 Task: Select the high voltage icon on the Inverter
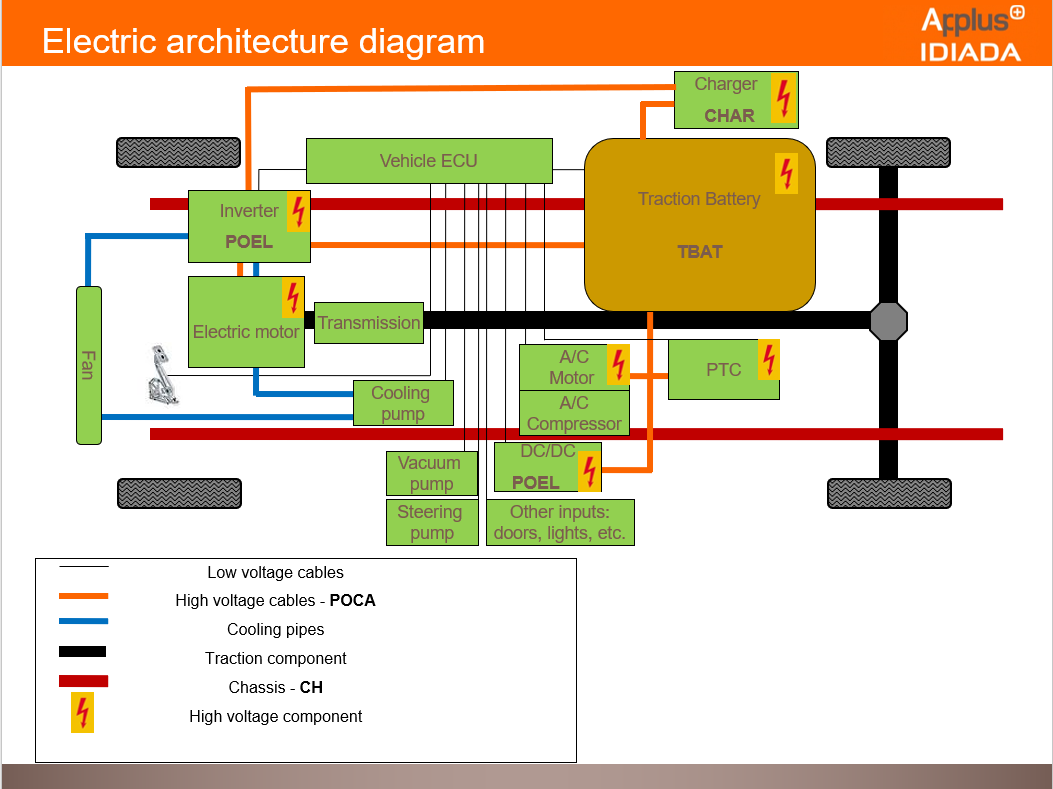pyautogui.click(x=296, y=210)
